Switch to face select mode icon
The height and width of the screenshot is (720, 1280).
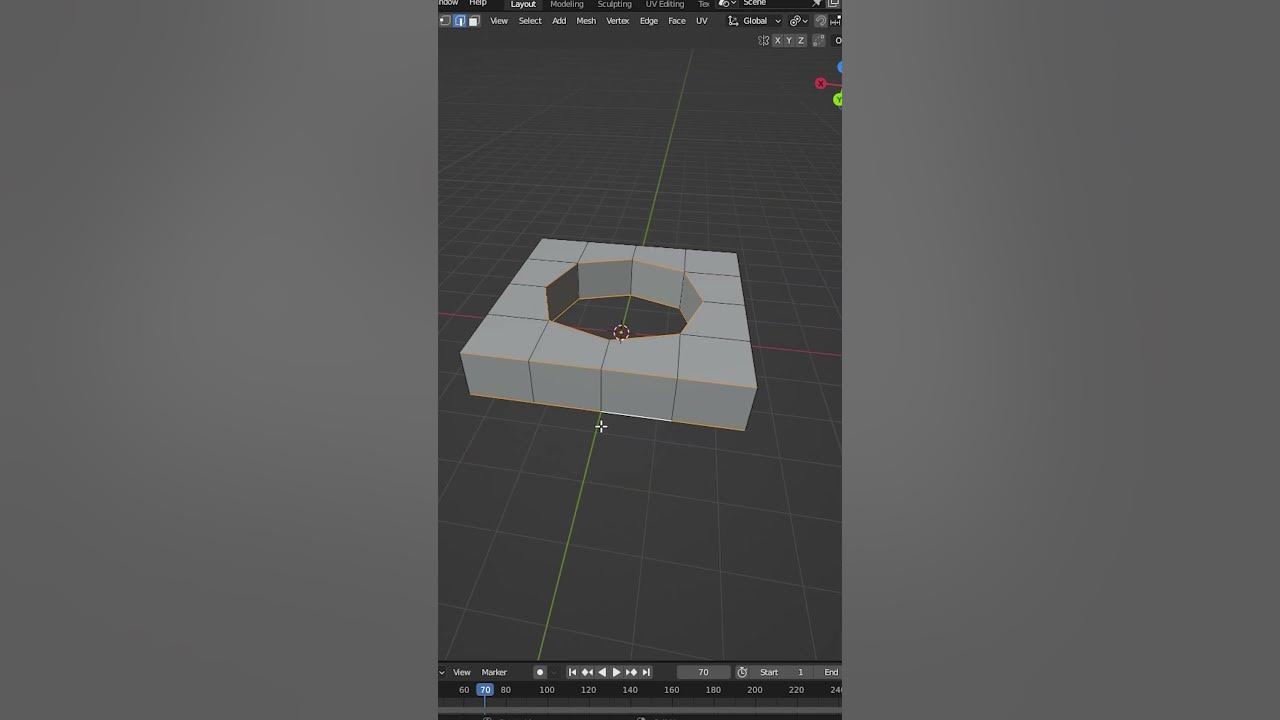tap(473, 21)
